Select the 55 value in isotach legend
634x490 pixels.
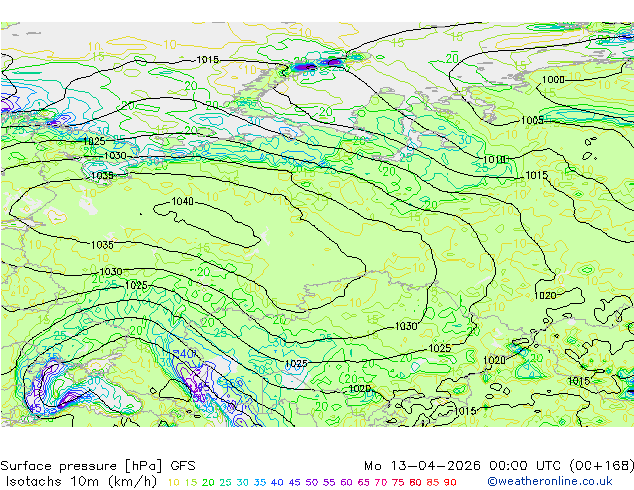329,482
